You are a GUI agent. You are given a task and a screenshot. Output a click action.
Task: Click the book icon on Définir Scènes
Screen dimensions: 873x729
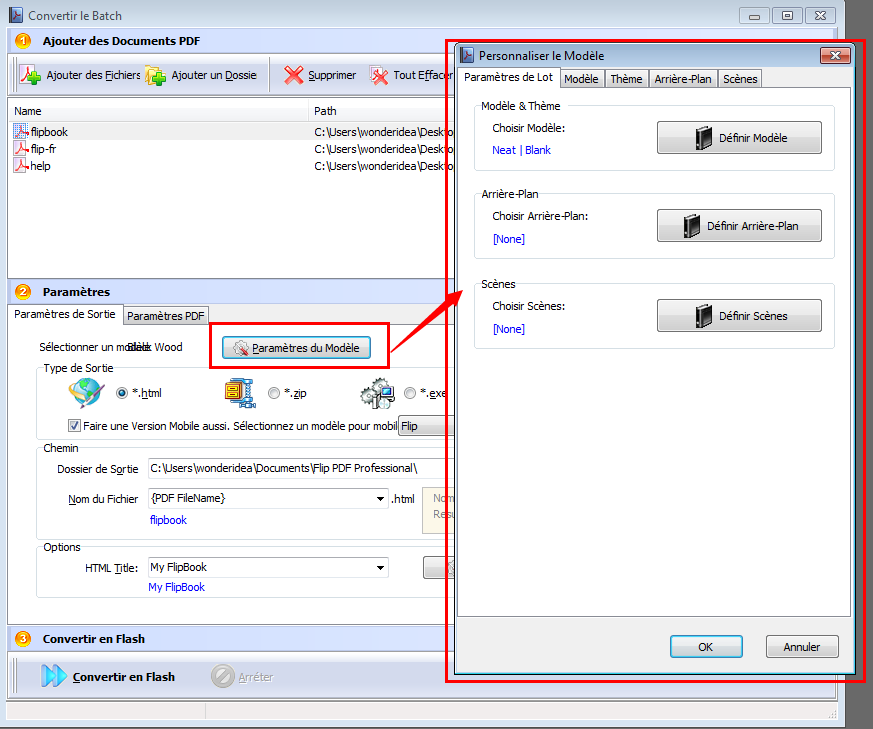(x=704, y=316)
